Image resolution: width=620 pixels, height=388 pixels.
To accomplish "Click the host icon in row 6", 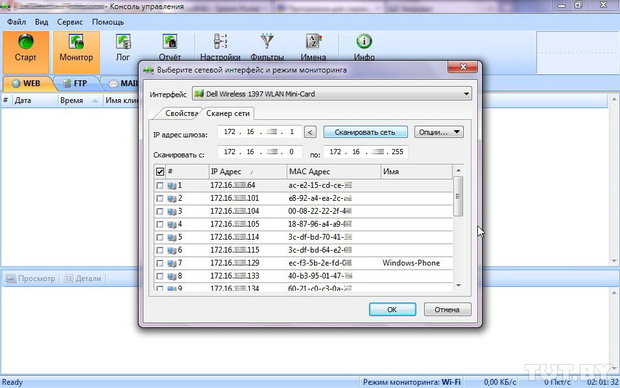I will tap(172, 250).
